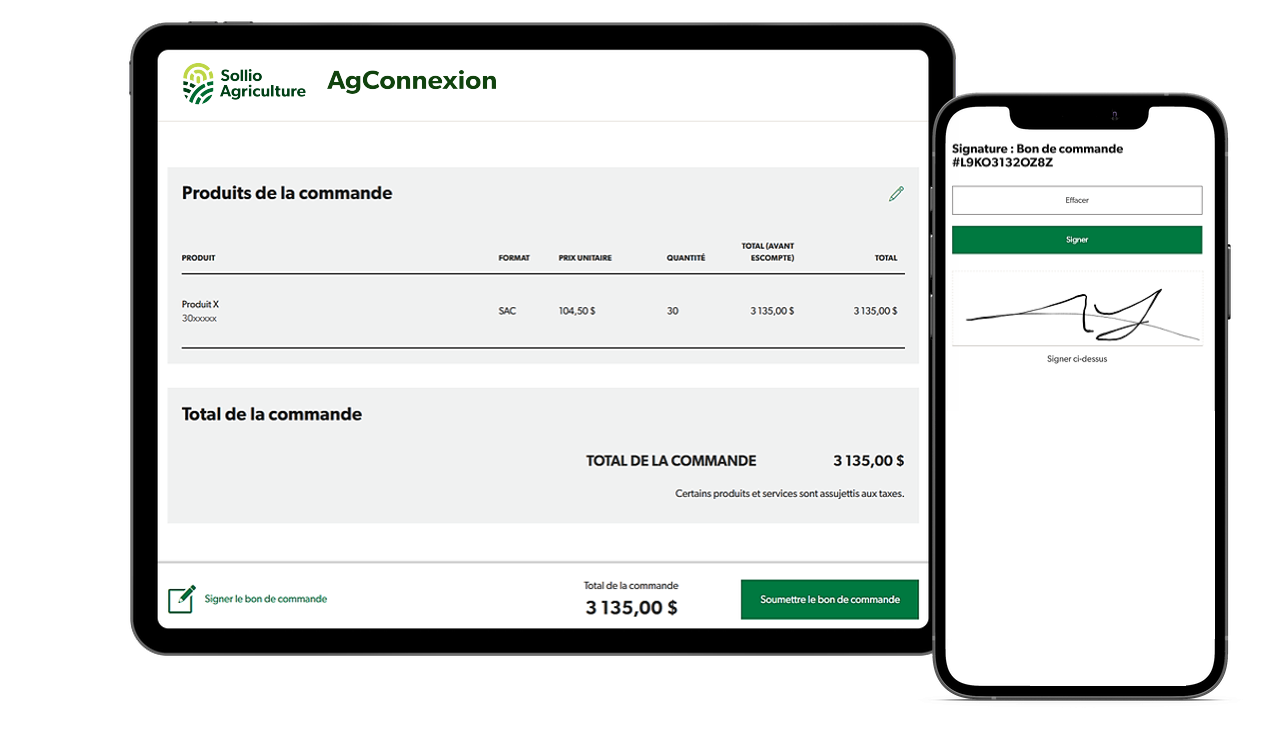Click the 'TOTAL DE LA COMMANDE' label
Screen dimensions: 1280x740
tap(671, 461)
